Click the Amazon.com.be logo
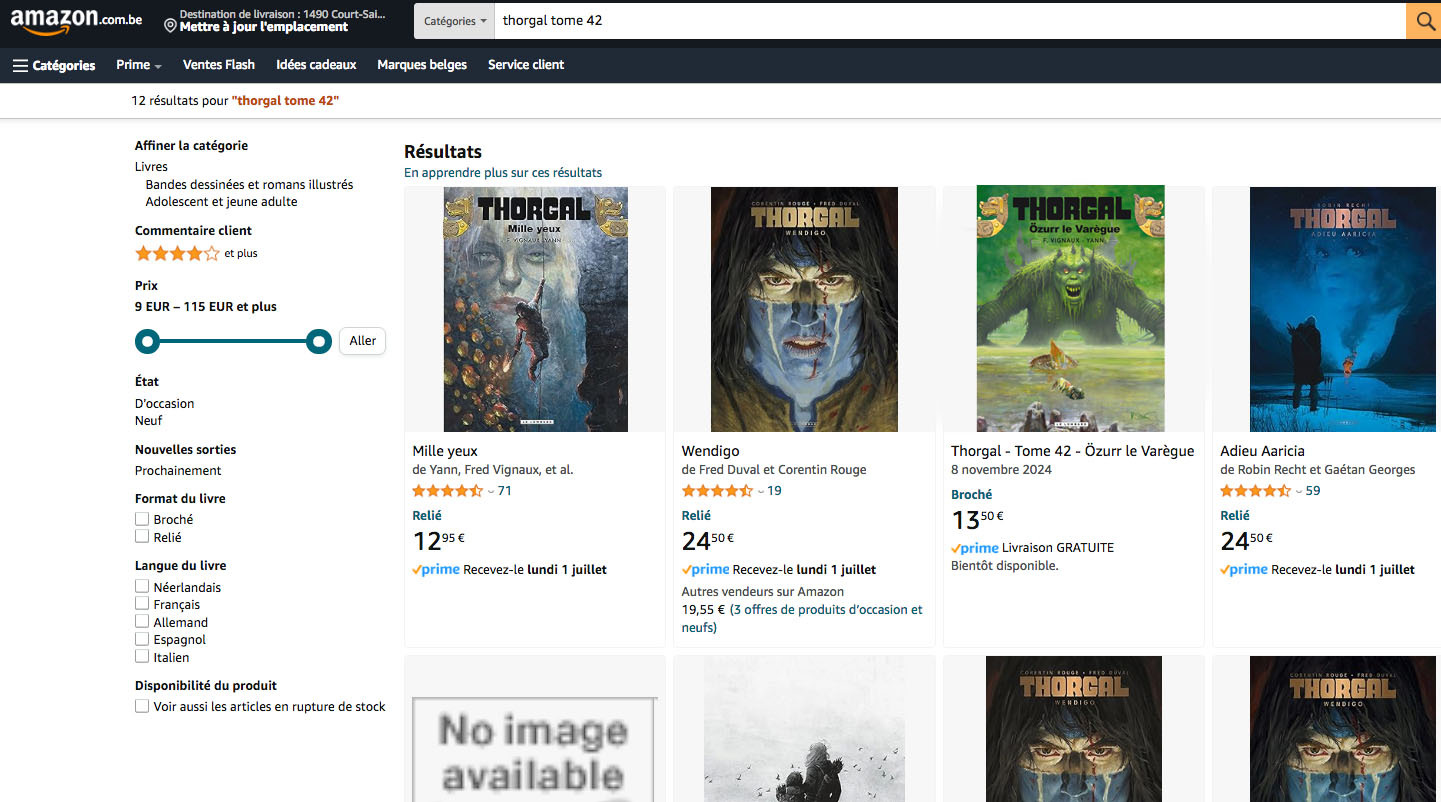The height and width of the screenshot is (802, 1441). [x=76, y=20]
